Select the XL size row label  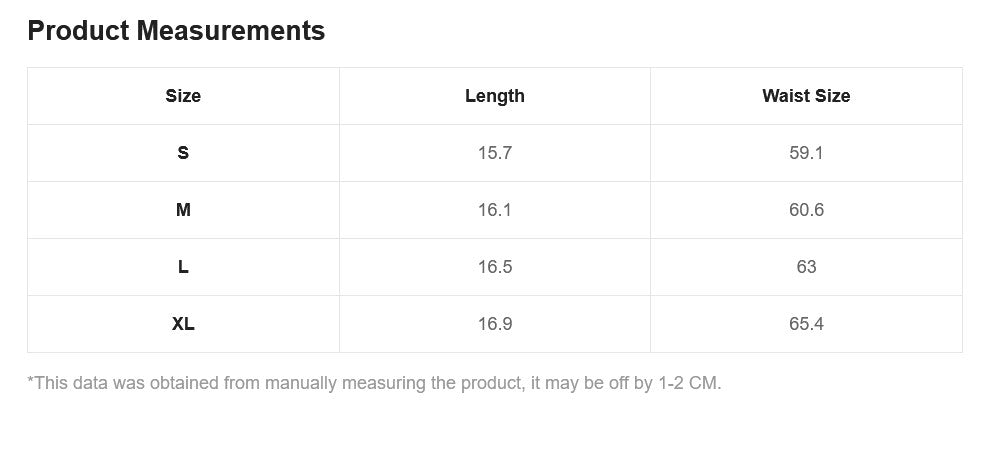pos(183,324)
